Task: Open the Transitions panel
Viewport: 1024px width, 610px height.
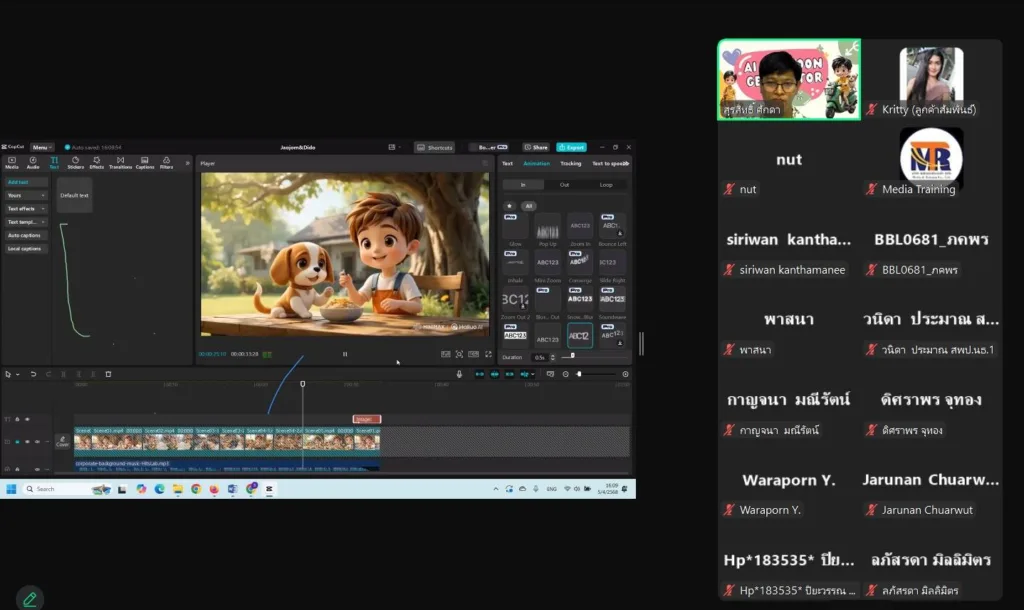Action: pos(120,162)
